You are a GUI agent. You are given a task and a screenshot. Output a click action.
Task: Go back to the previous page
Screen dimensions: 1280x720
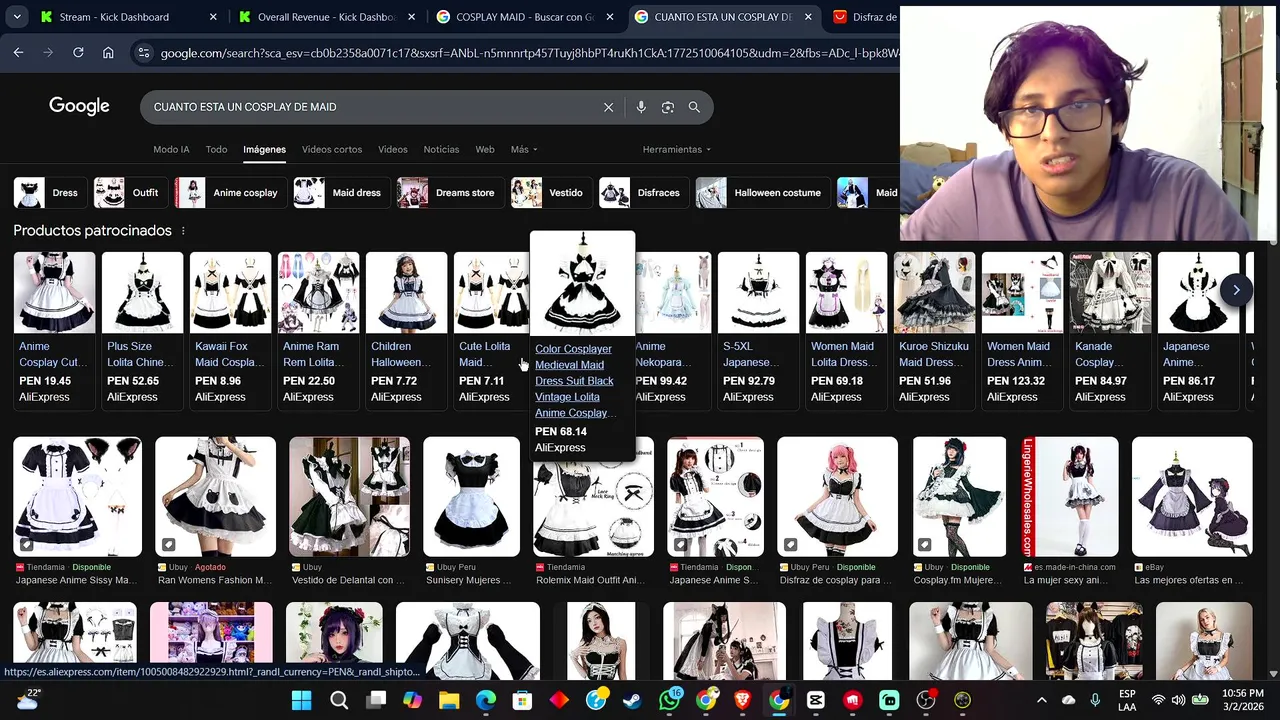tap(18, 52)
